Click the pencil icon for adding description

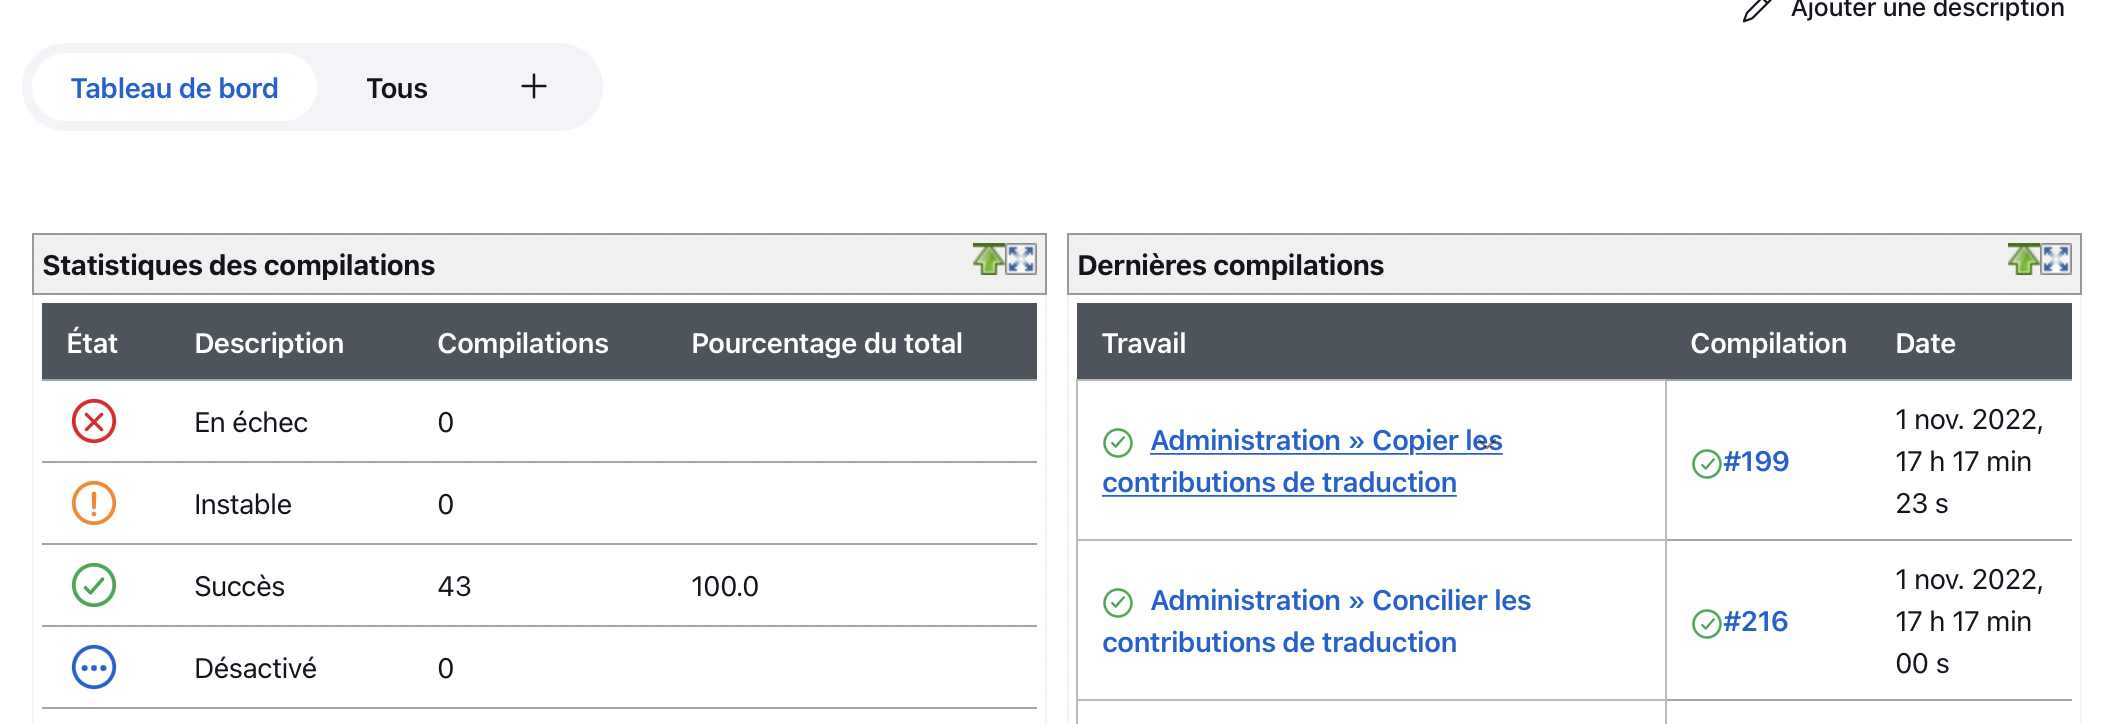click(1757, 10)
